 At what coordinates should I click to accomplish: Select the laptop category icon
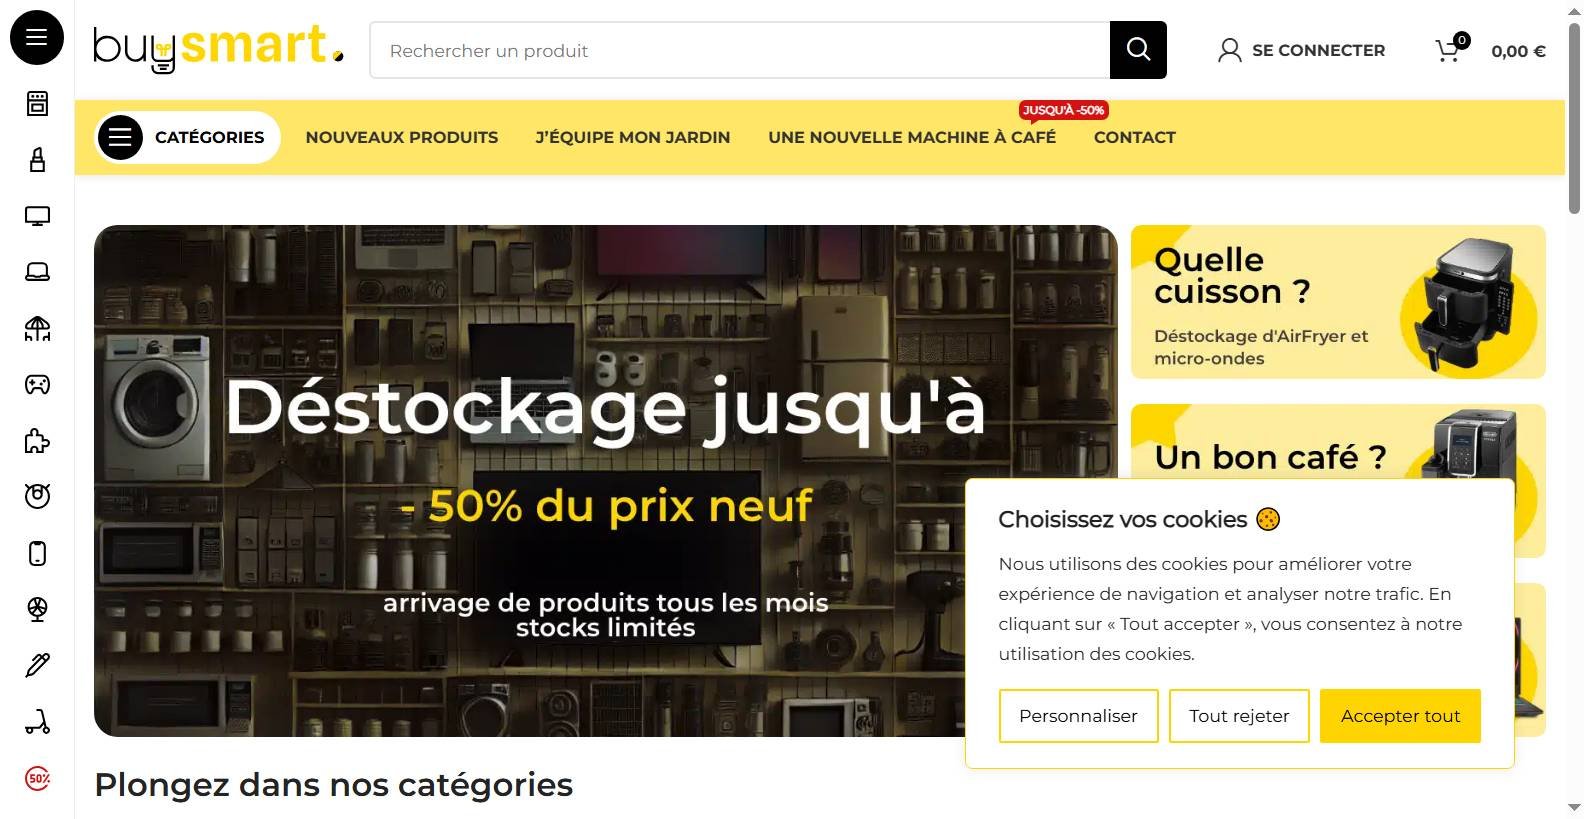point(37,272)
